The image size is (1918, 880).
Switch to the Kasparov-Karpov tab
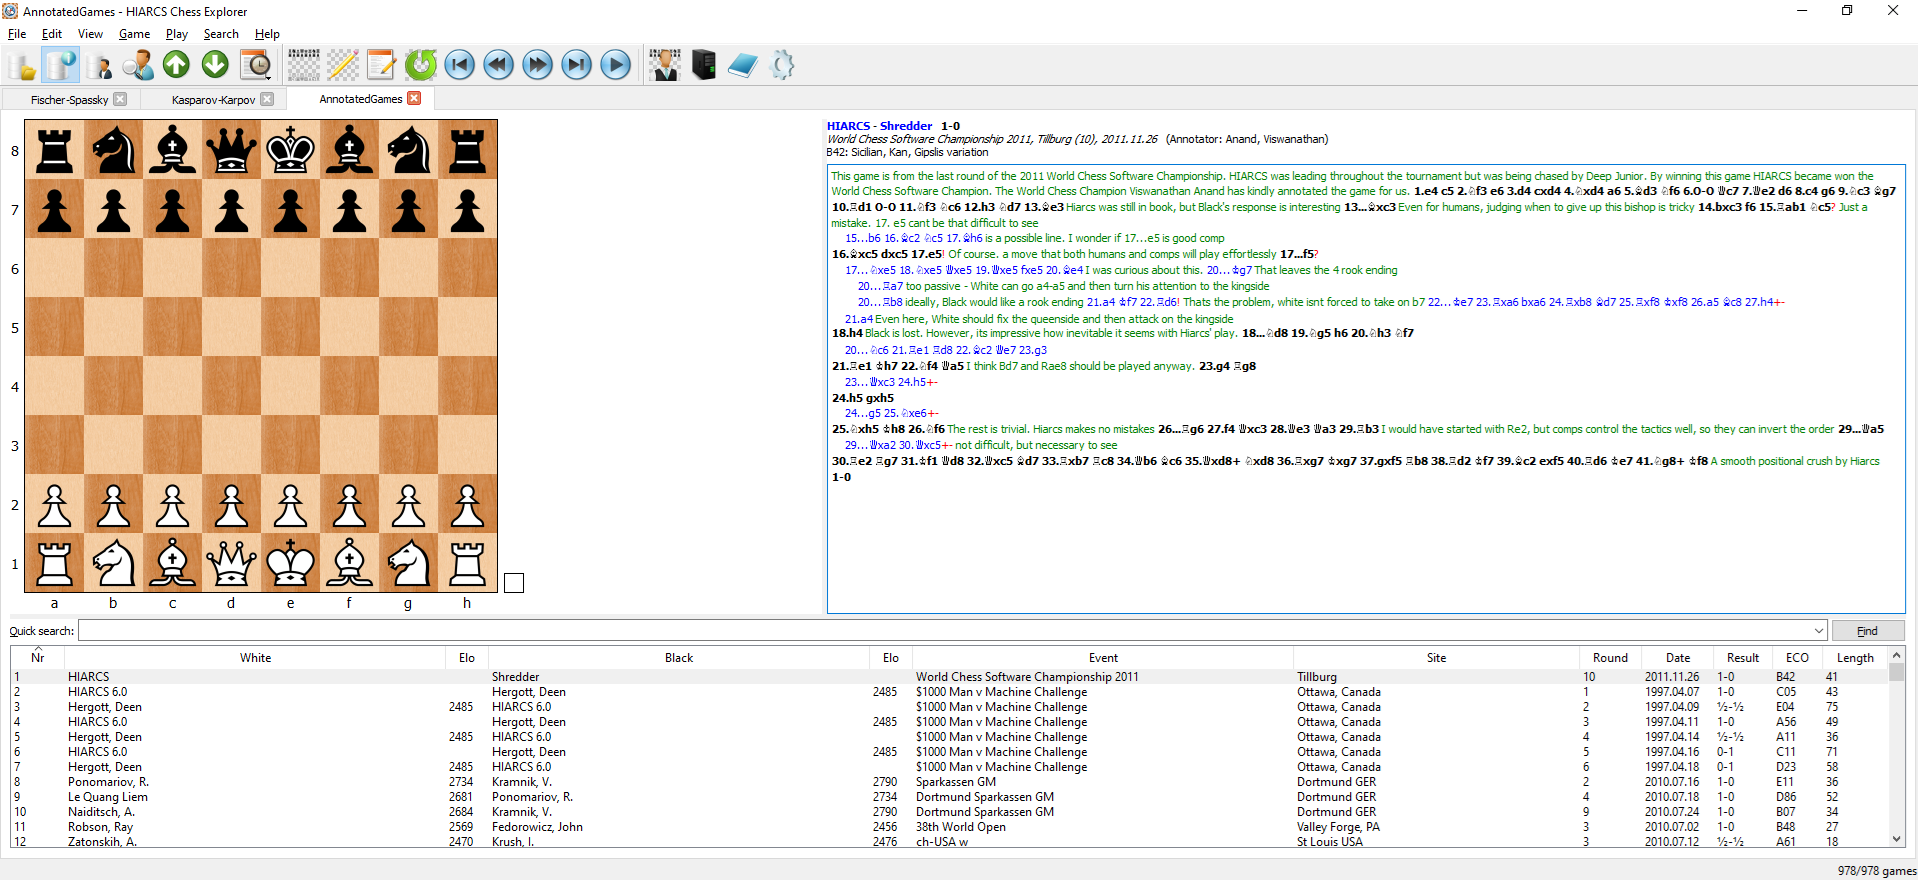coord(213,100)
